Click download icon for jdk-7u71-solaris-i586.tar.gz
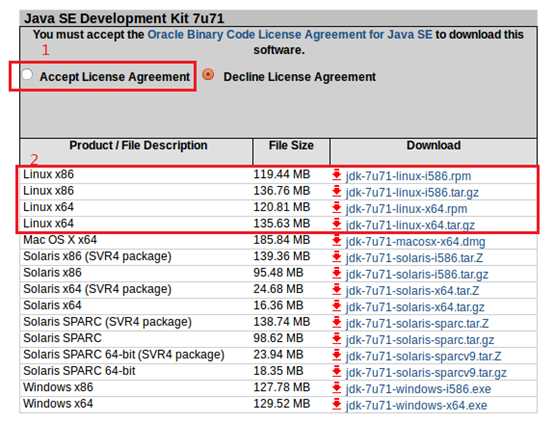554x423 pixels. click(x=336, y=273)
